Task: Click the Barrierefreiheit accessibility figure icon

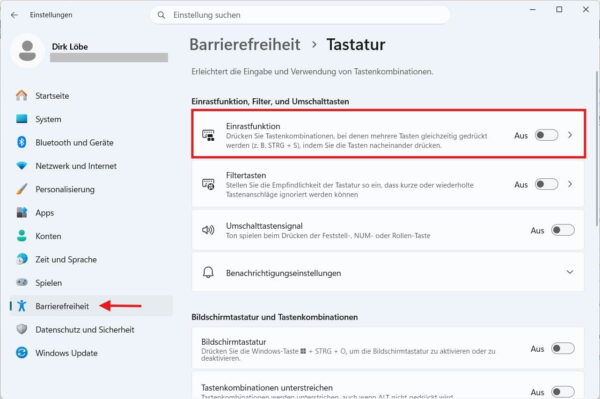Action: [22, 306]
